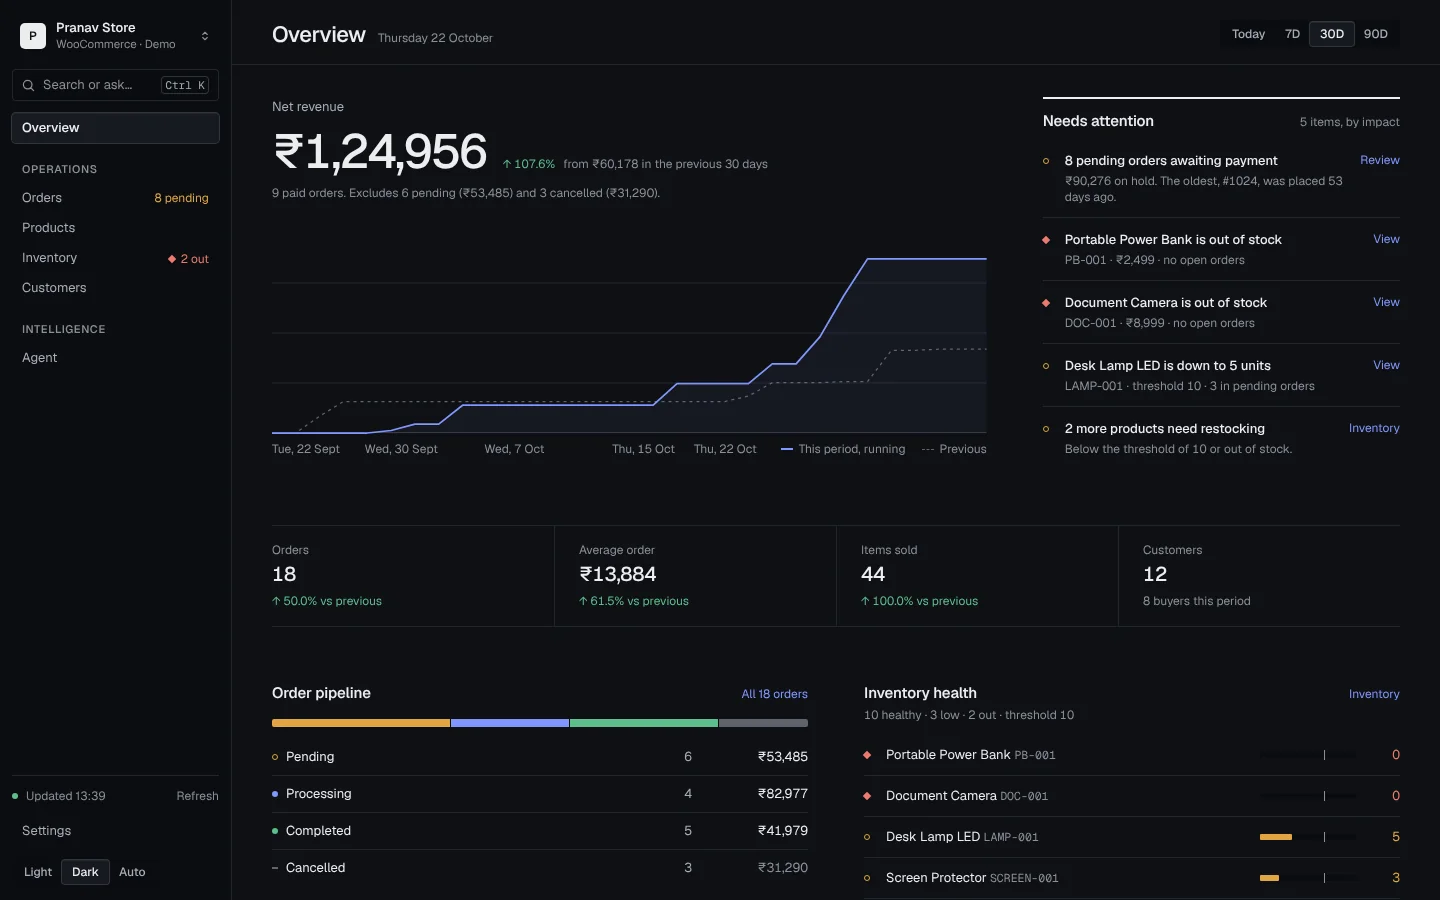Click the Items sold 44 stat
1440x900 pixels.
click(977, 576)
